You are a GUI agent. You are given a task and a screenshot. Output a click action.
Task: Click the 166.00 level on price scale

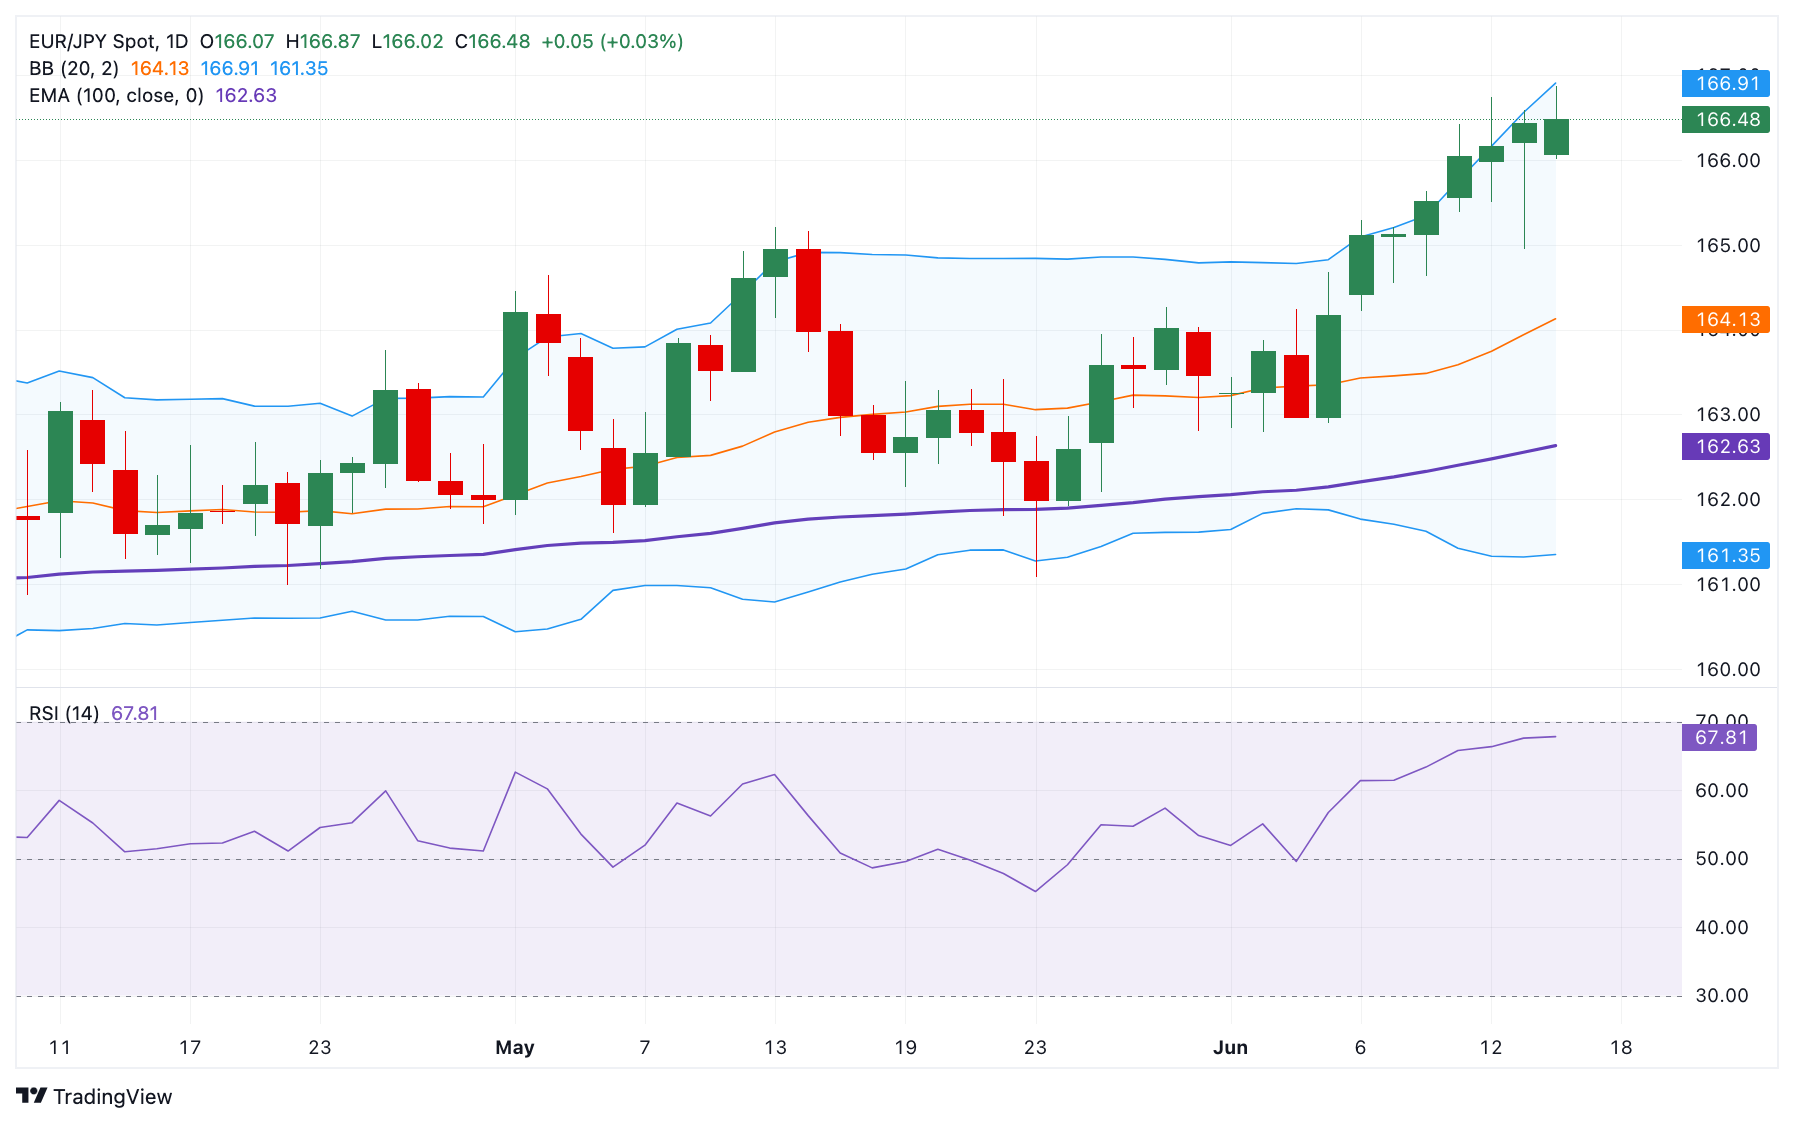coord(1728,160)
